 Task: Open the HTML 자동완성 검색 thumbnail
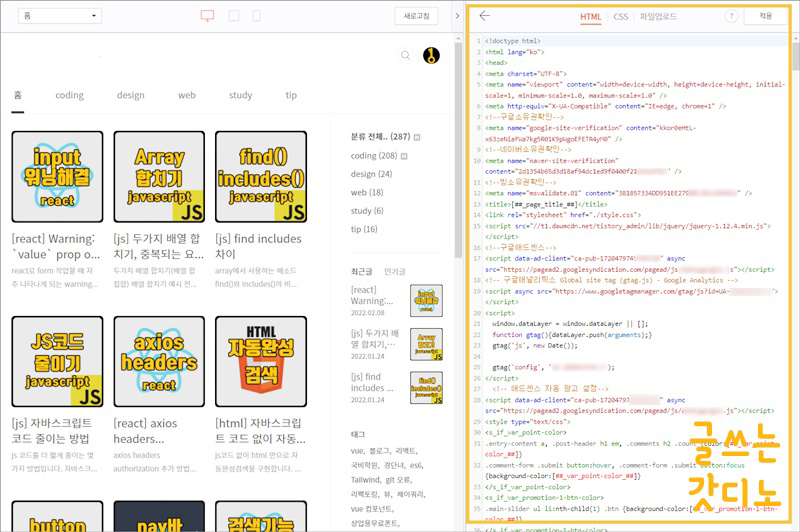[261, 361]
